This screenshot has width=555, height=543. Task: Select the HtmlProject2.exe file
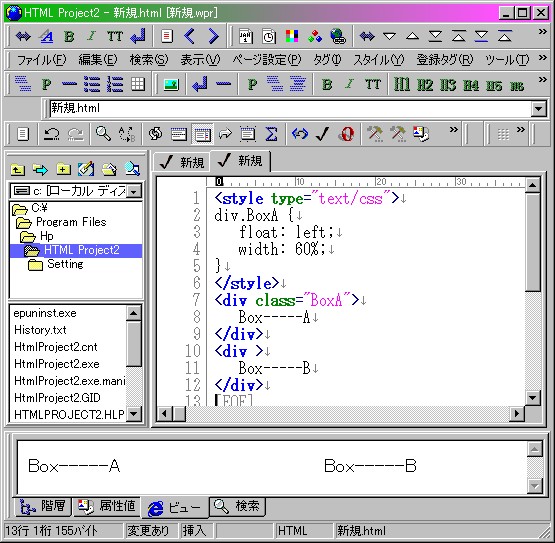57,364
